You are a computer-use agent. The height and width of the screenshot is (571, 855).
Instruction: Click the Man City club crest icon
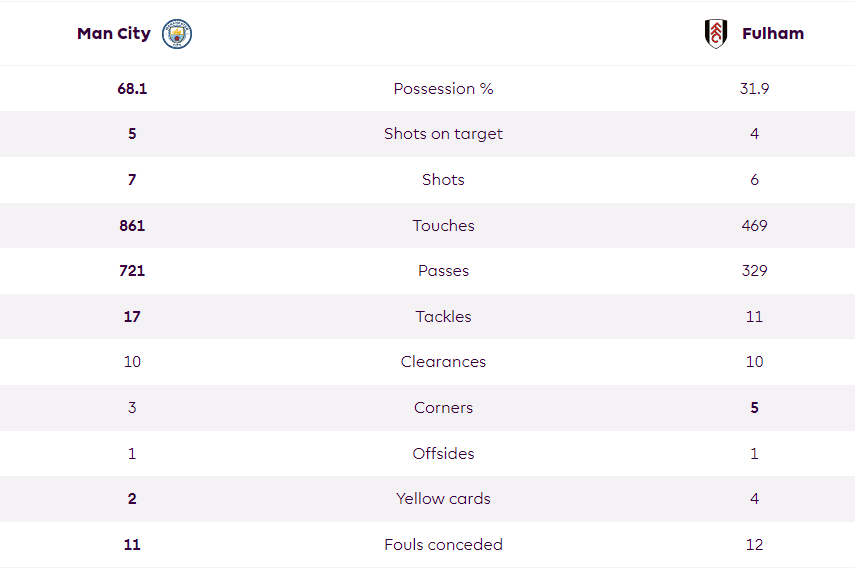coord(177,34)
